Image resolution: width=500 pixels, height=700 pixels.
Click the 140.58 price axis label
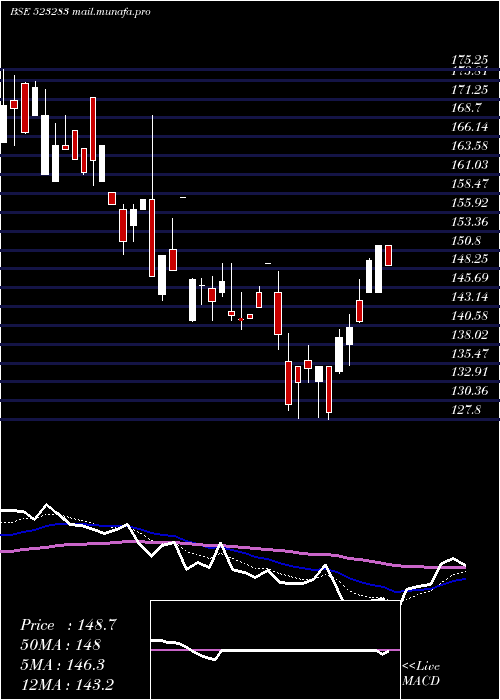click(469, 317)
